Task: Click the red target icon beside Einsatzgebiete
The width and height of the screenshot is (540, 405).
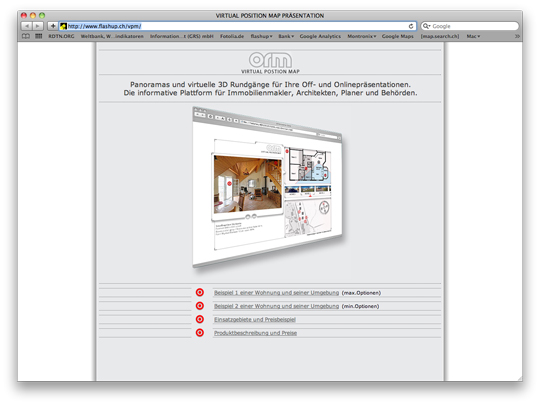Action: click(200, 319)
